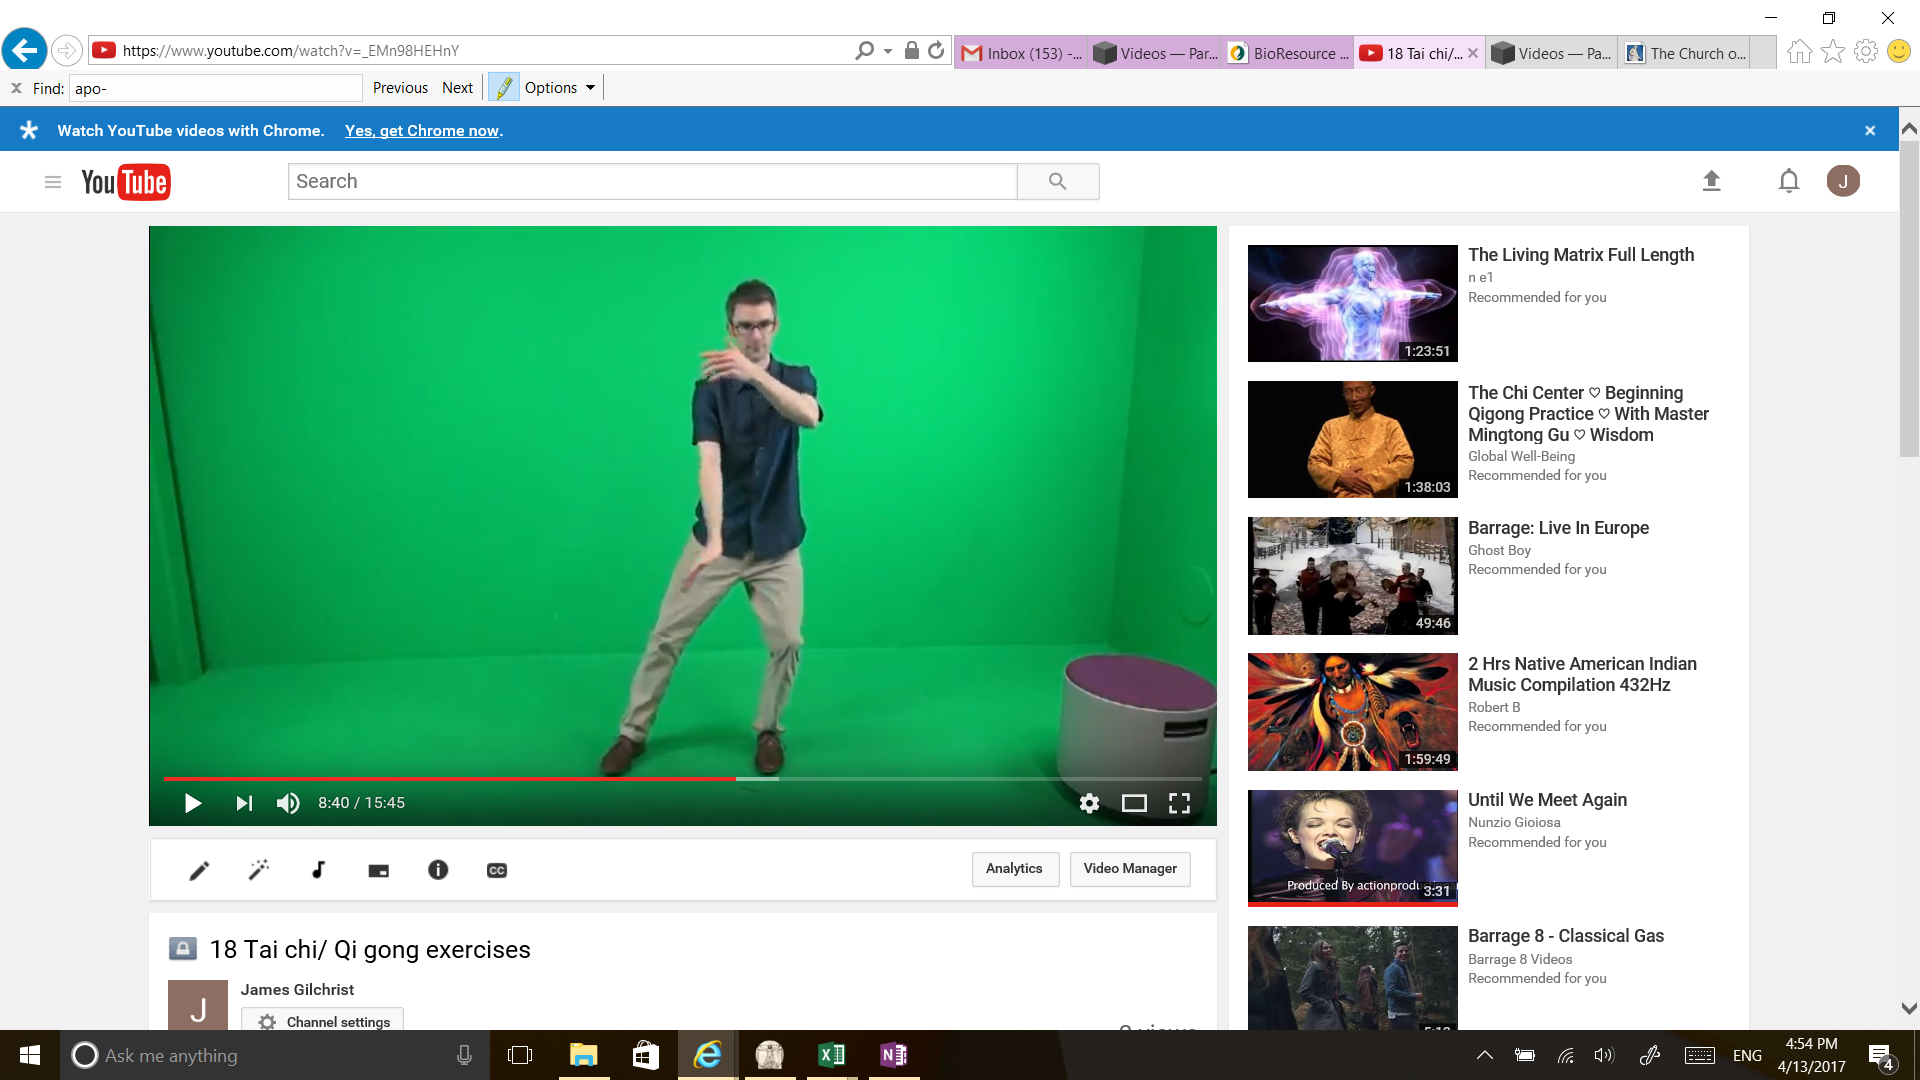Expand the YouTube hamburger guide menu
This screenshot has width=1920, height=1080.
point(53,181)
